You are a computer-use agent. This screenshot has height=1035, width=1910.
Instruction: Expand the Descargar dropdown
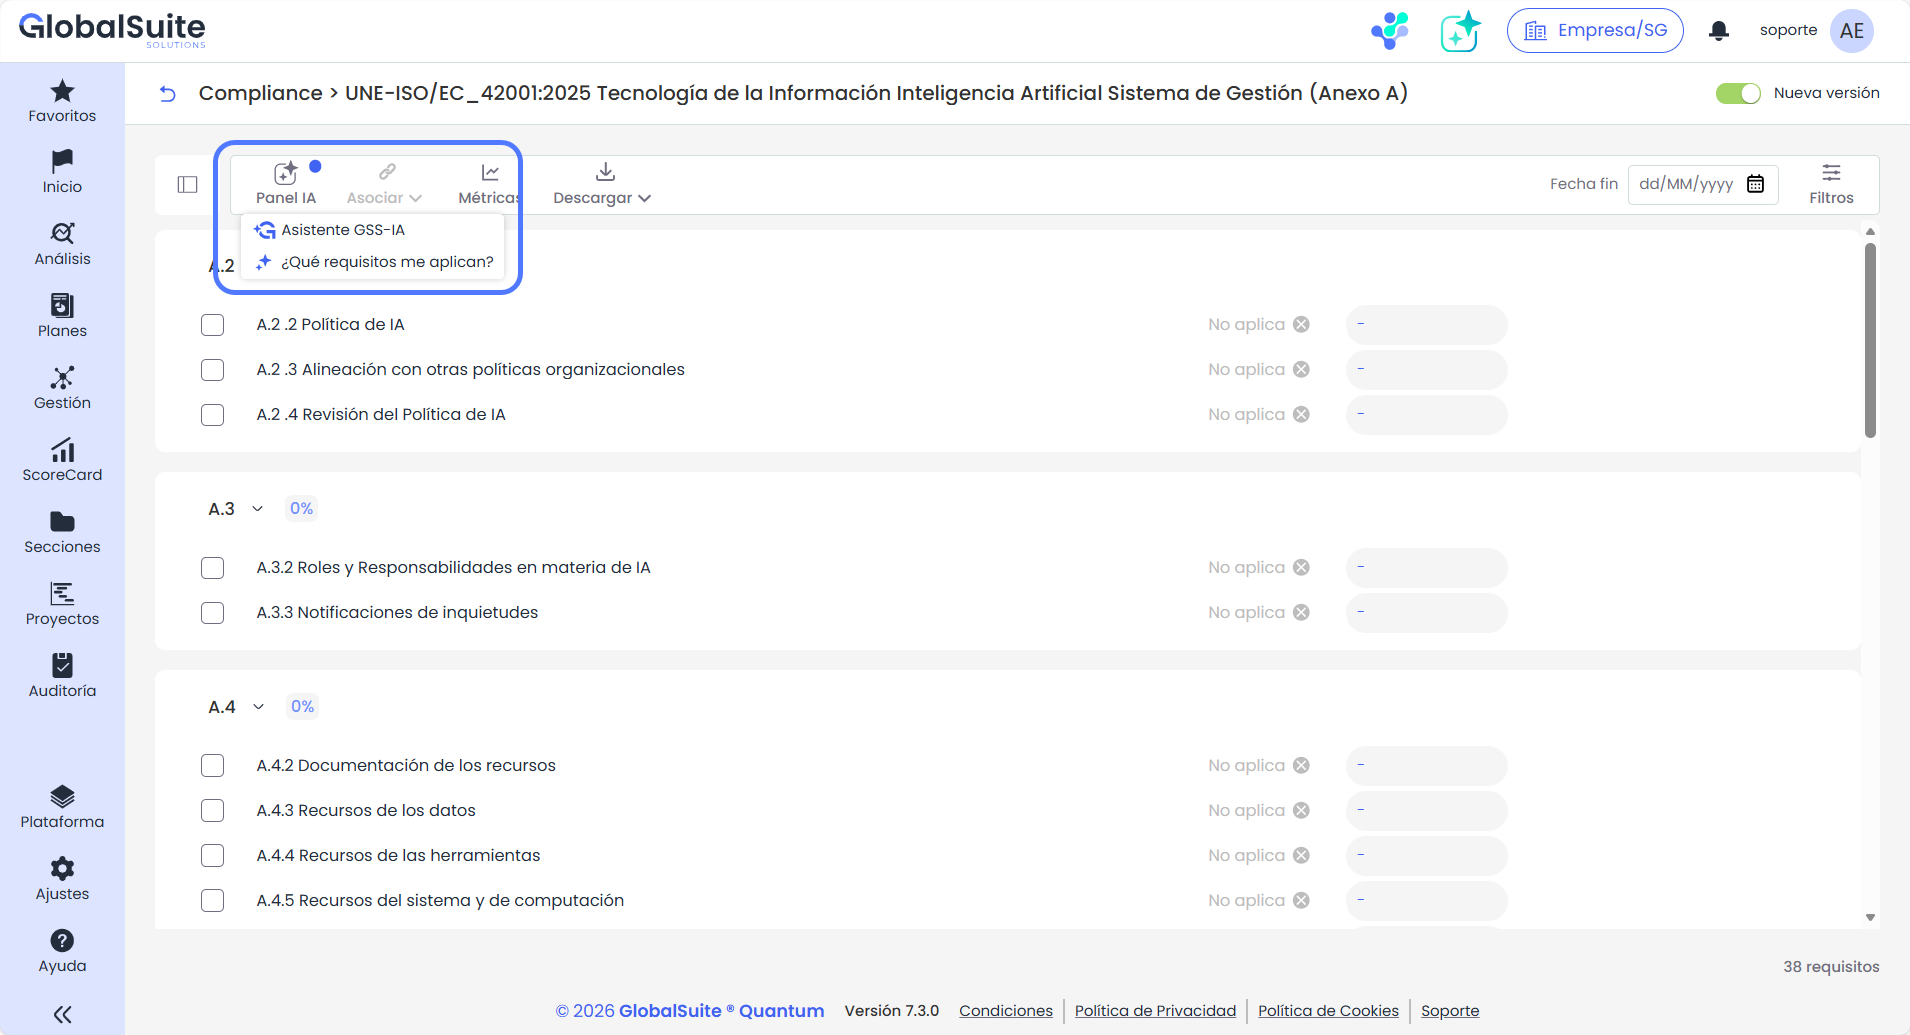pyautogui.click(x=603, y=184)
